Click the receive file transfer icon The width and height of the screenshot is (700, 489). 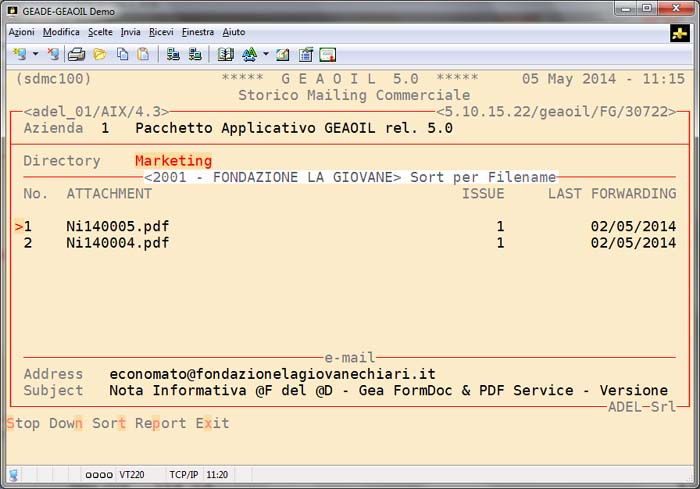(195, 54)
